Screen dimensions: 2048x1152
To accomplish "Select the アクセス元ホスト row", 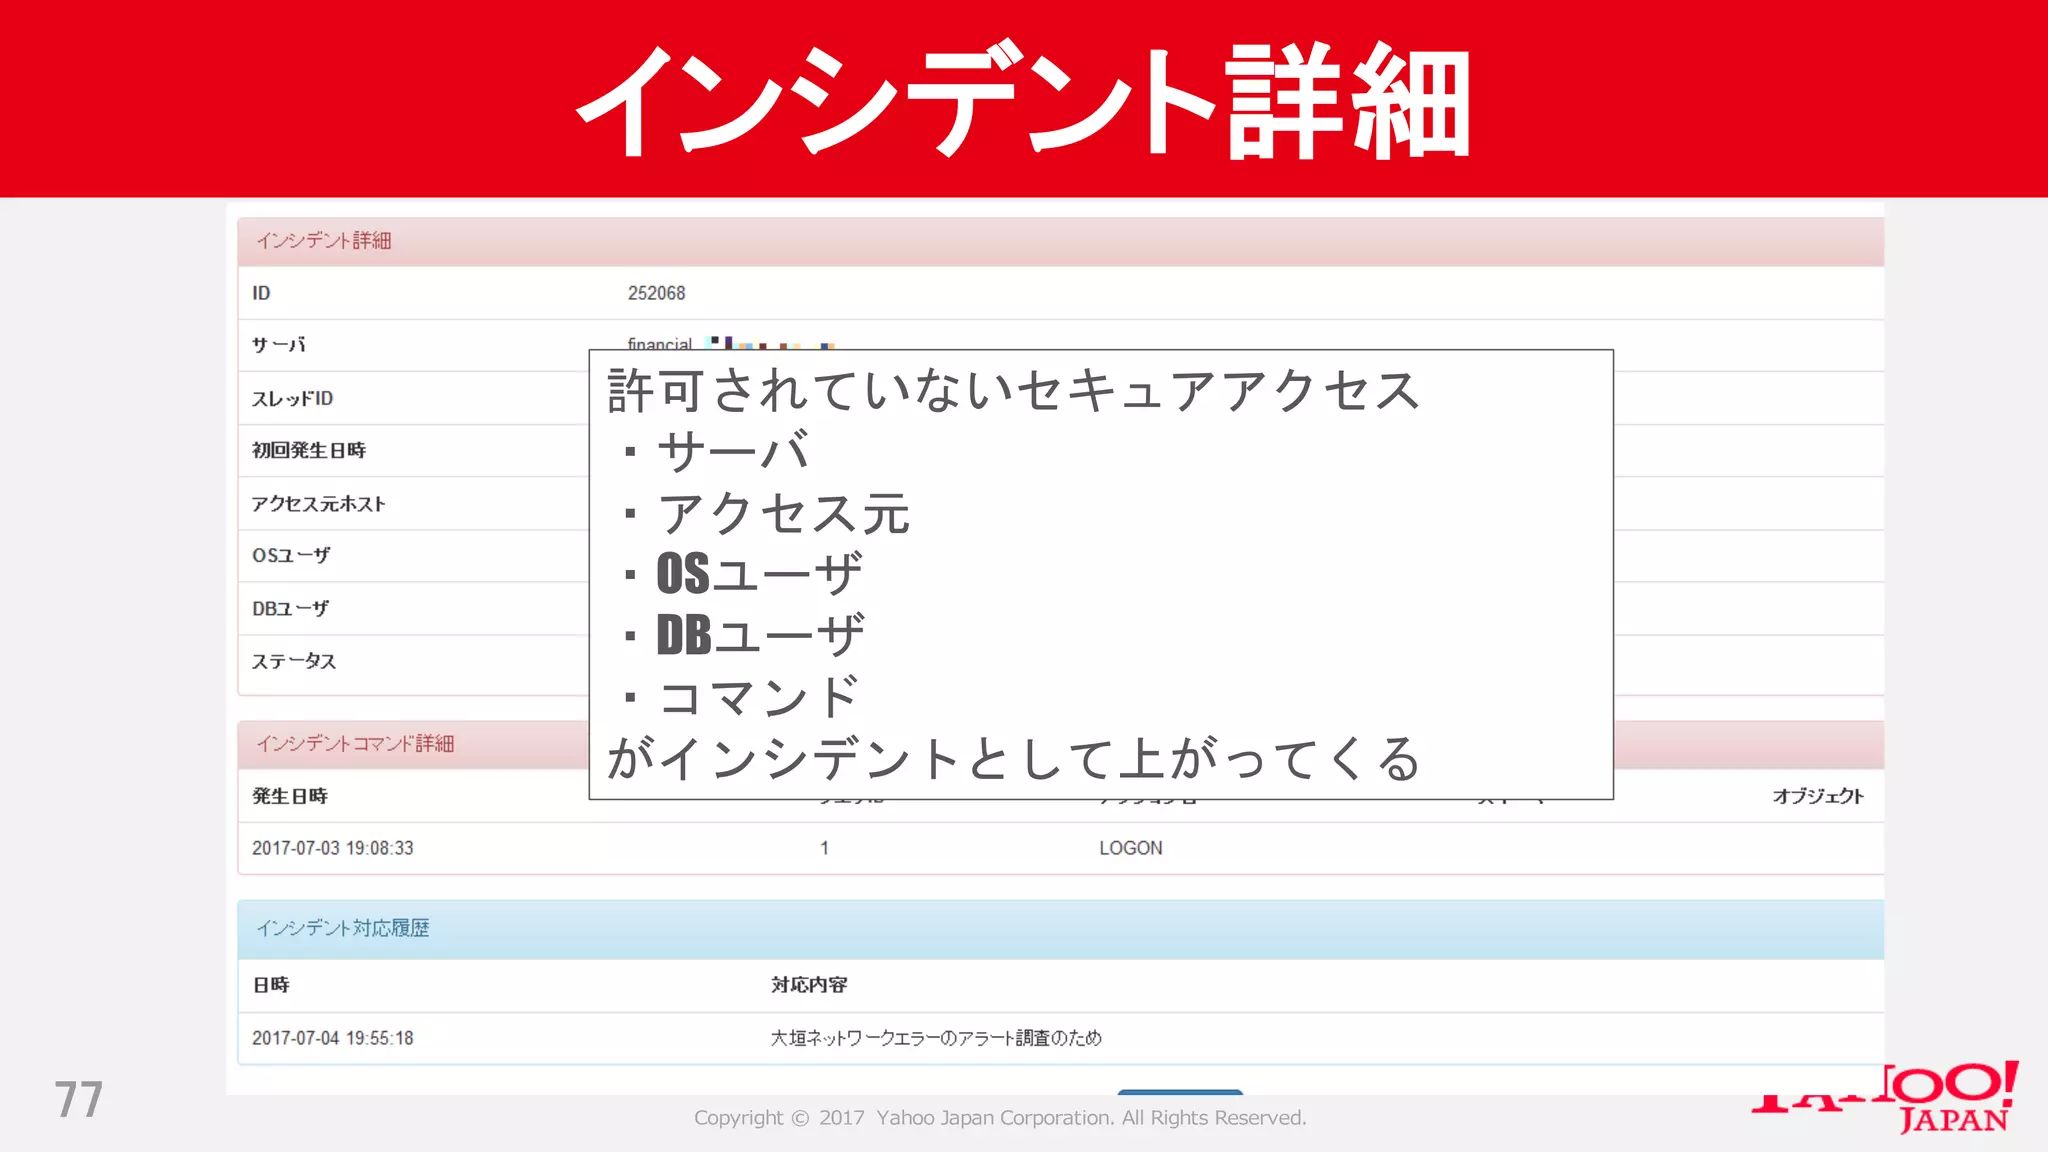I will coord(318,504).
